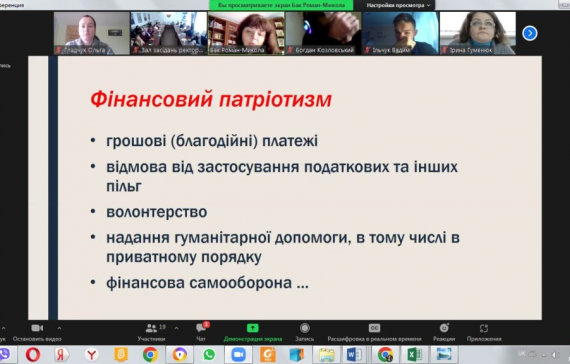Open the Chat panel

click(201, 328)
